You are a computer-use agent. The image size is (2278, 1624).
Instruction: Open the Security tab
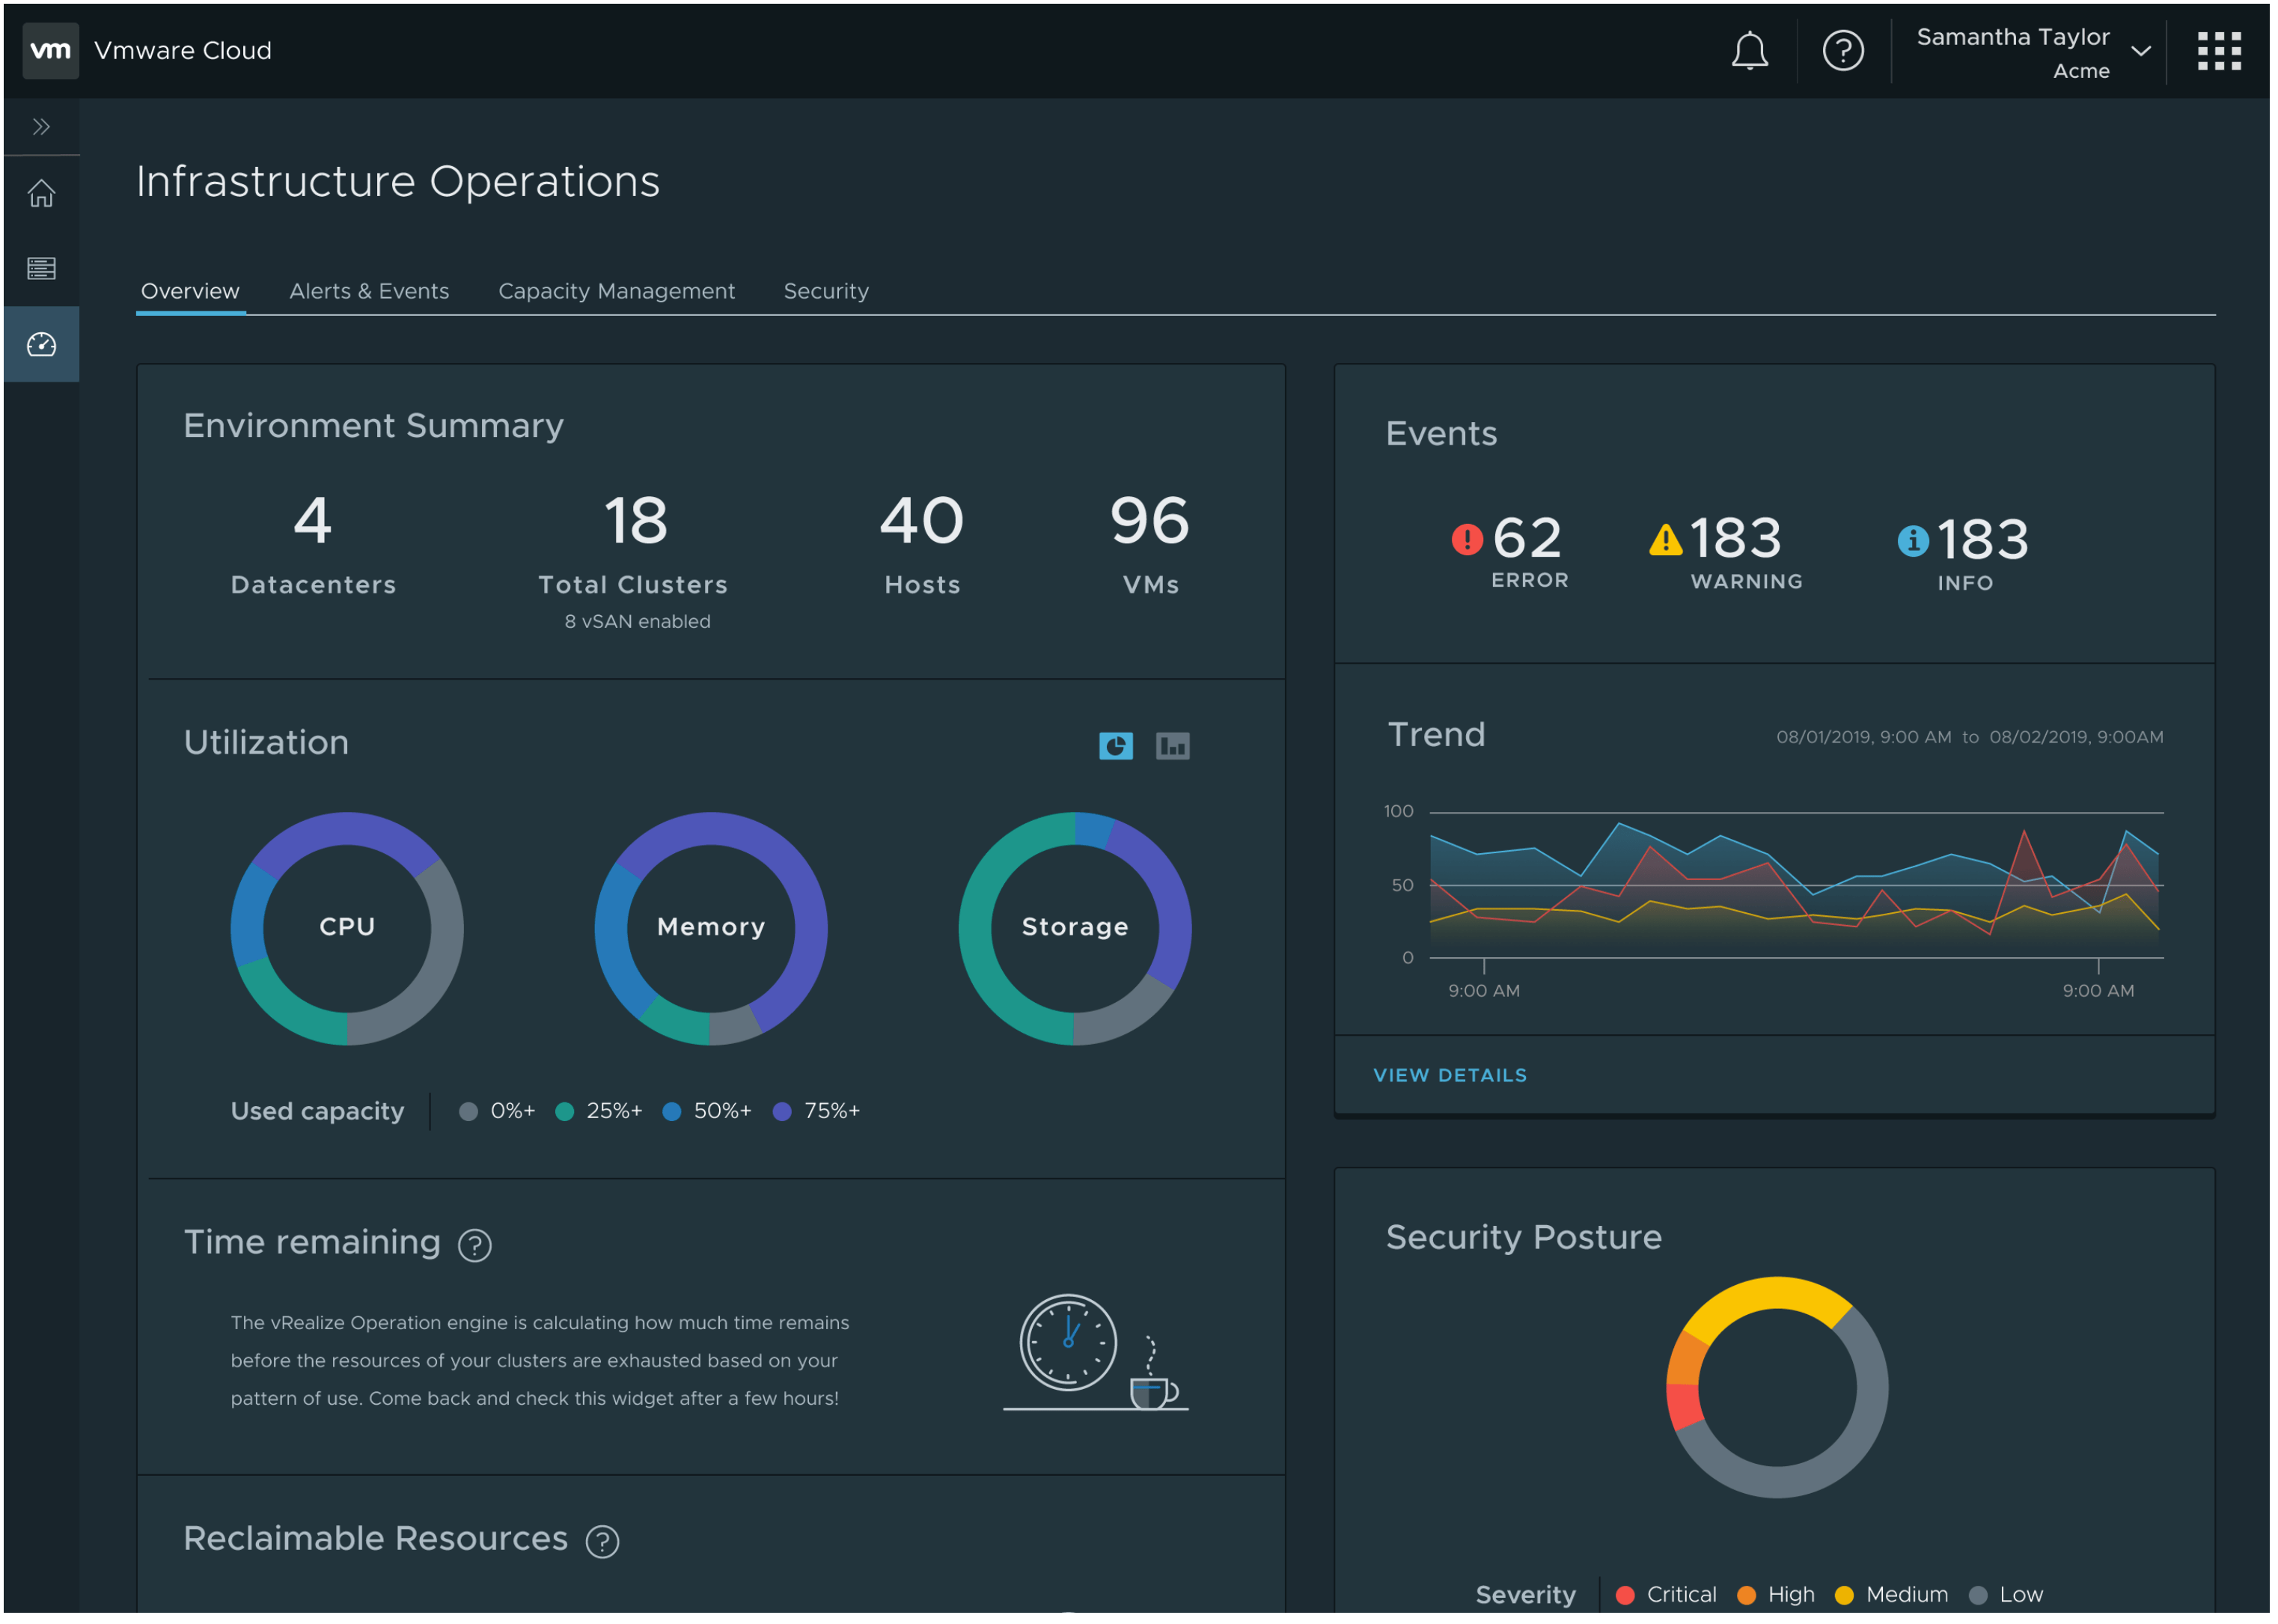(x=827, y=291)
